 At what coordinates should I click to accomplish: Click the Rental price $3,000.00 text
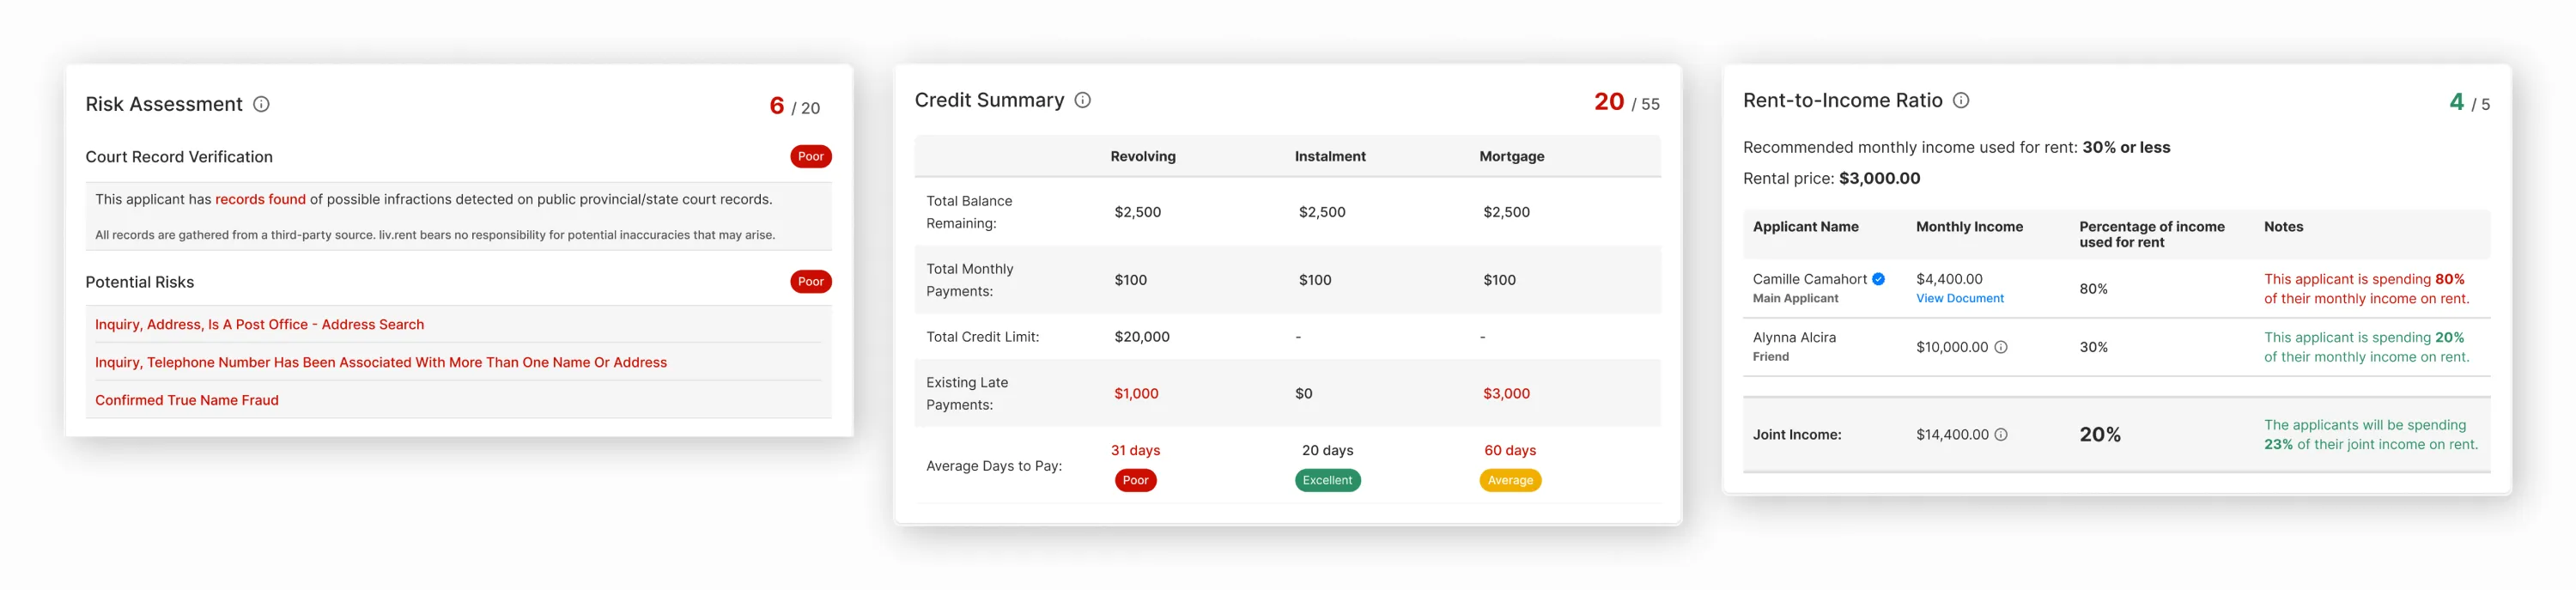[x=1831, y=178]
